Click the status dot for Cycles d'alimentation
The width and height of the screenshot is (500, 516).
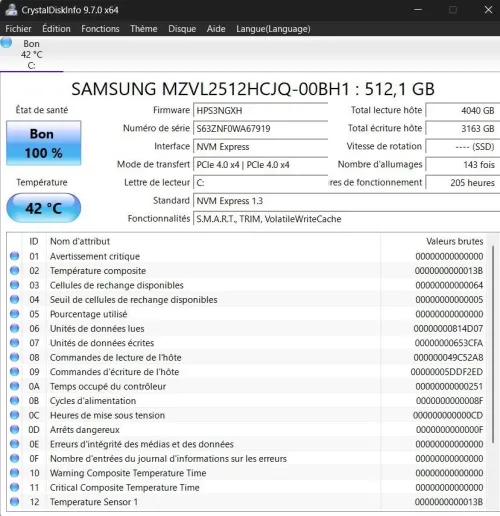click(x=14, y=401)
